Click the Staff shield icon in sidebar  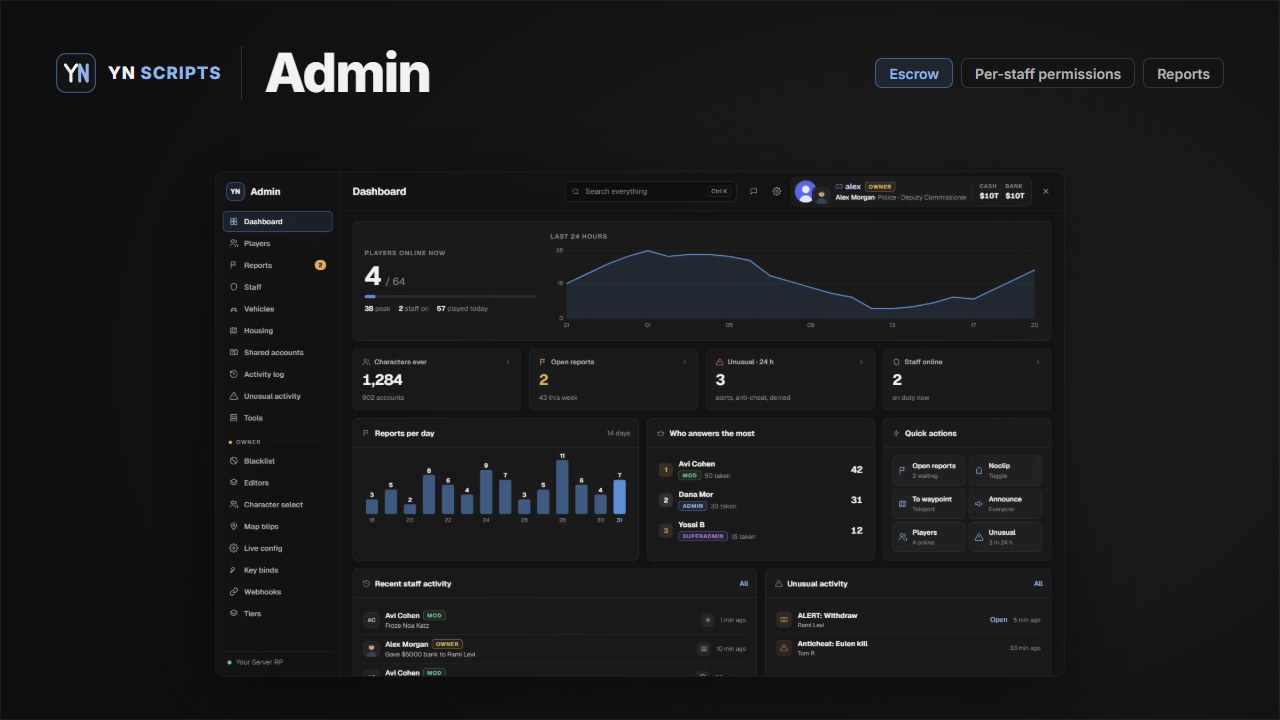click(233, 288)
